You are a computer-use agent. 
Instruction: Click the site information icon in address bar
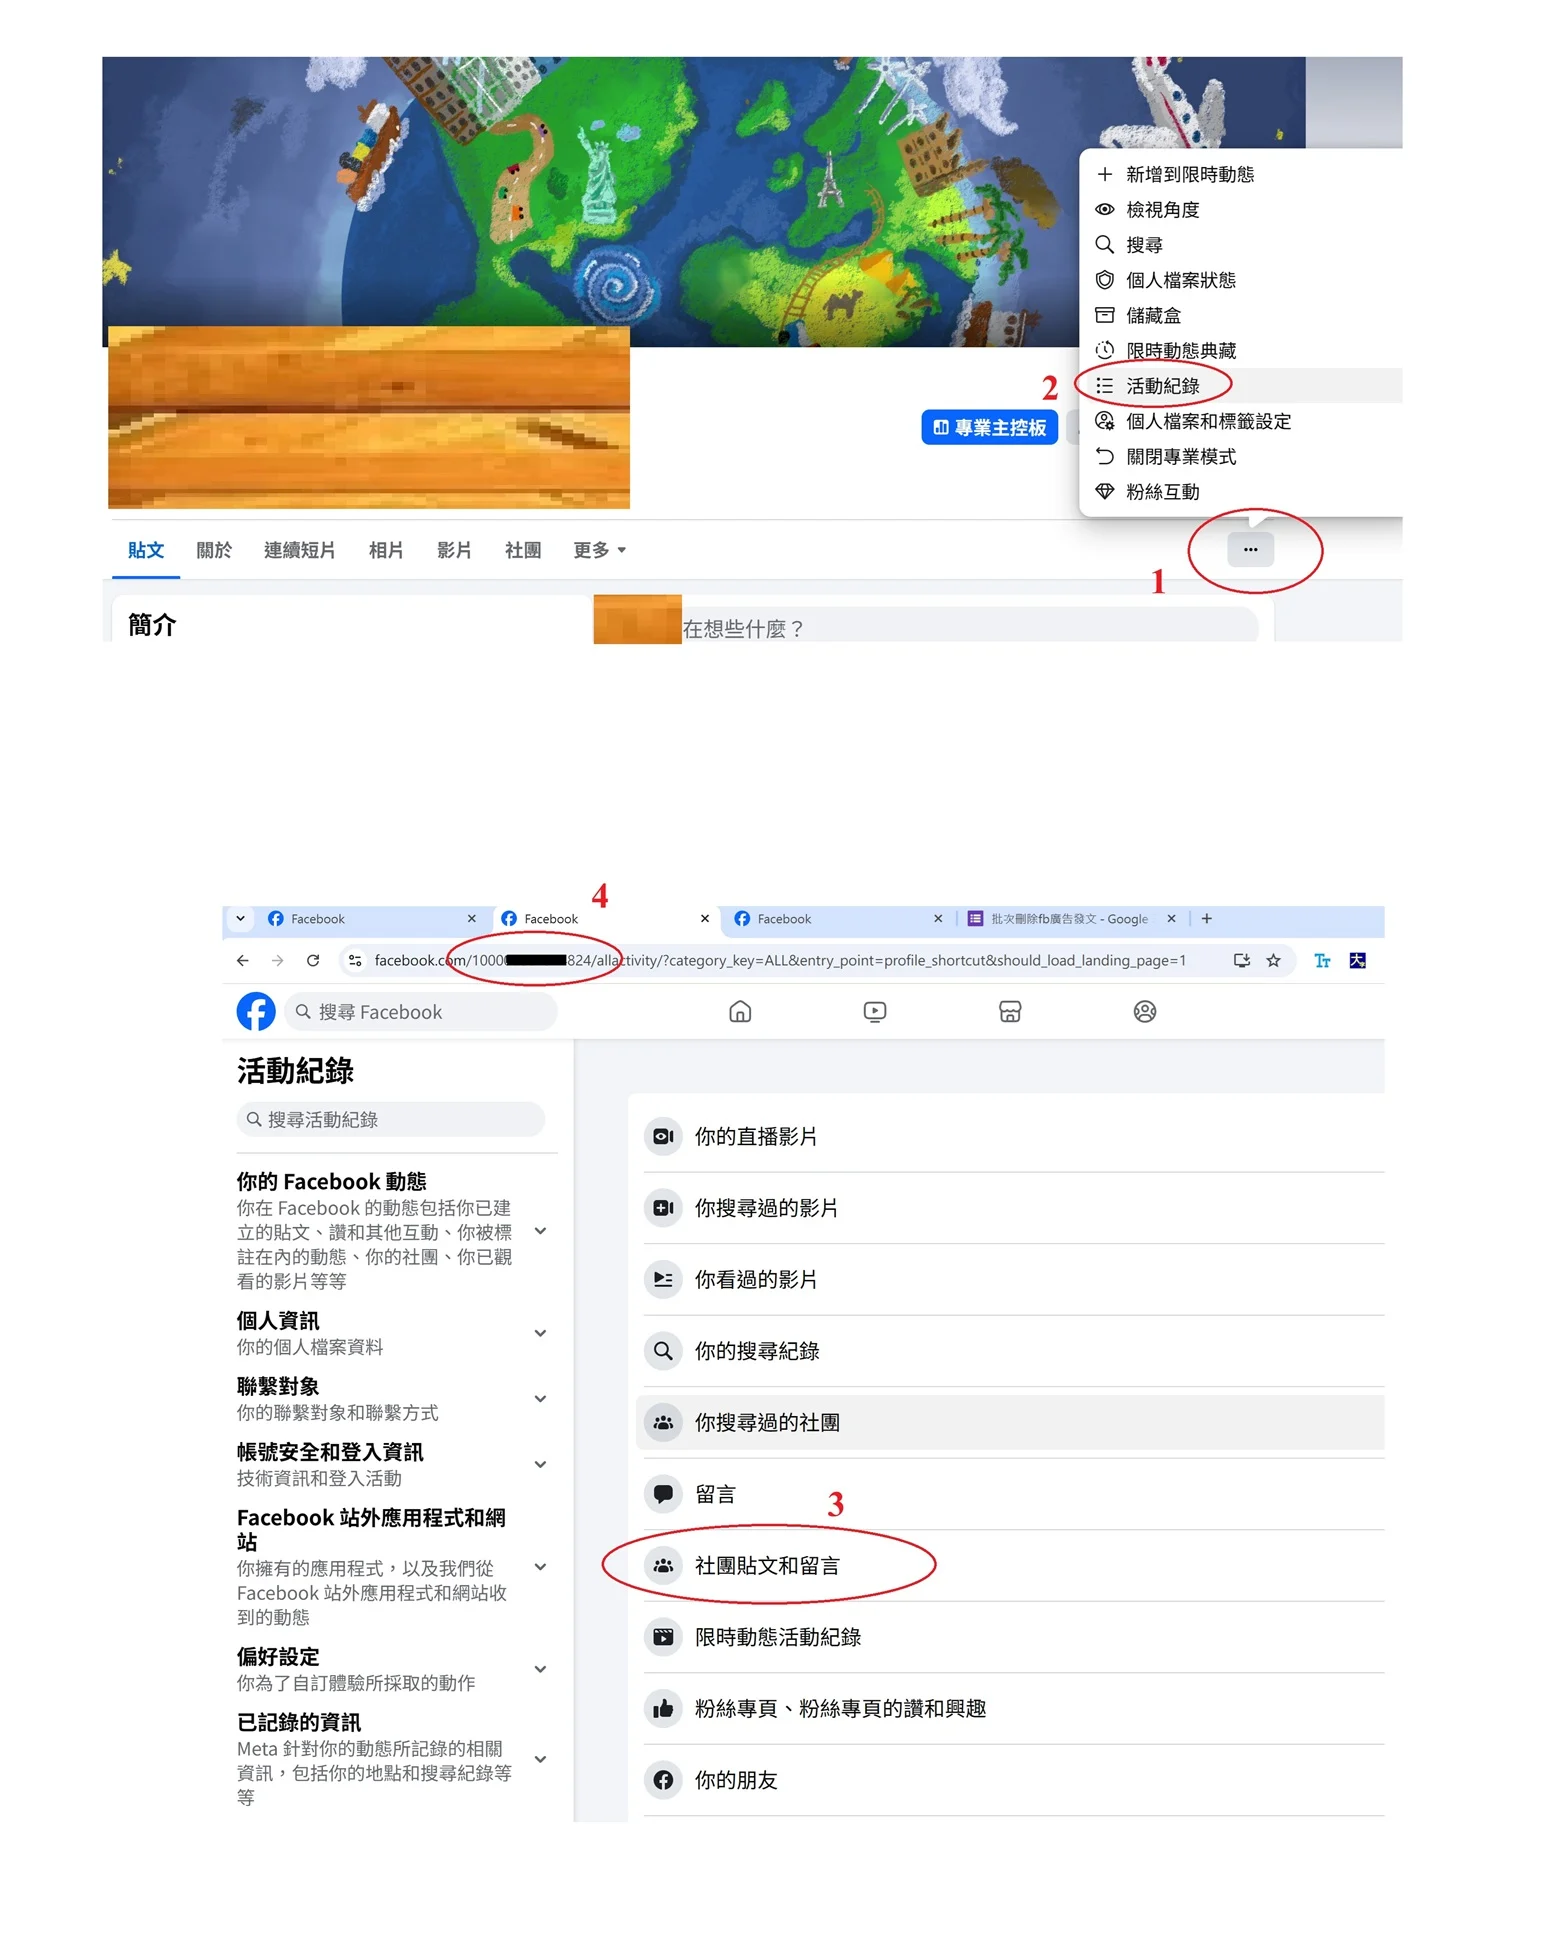click(355, 960)
